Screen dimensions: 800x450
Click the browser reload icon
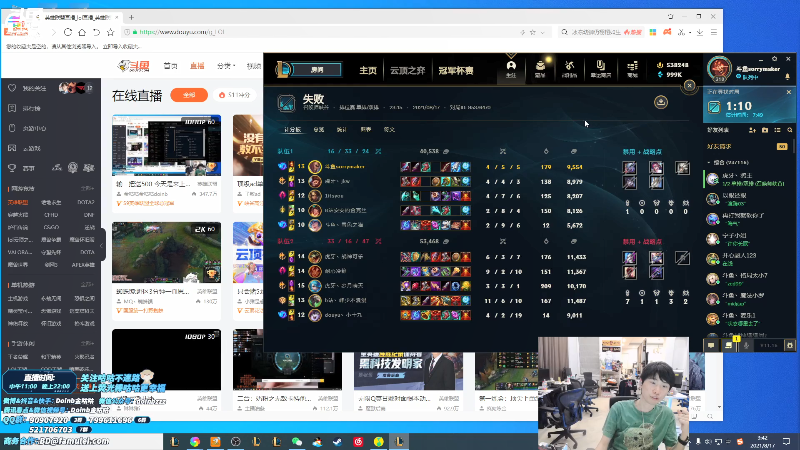click(68, 32)
